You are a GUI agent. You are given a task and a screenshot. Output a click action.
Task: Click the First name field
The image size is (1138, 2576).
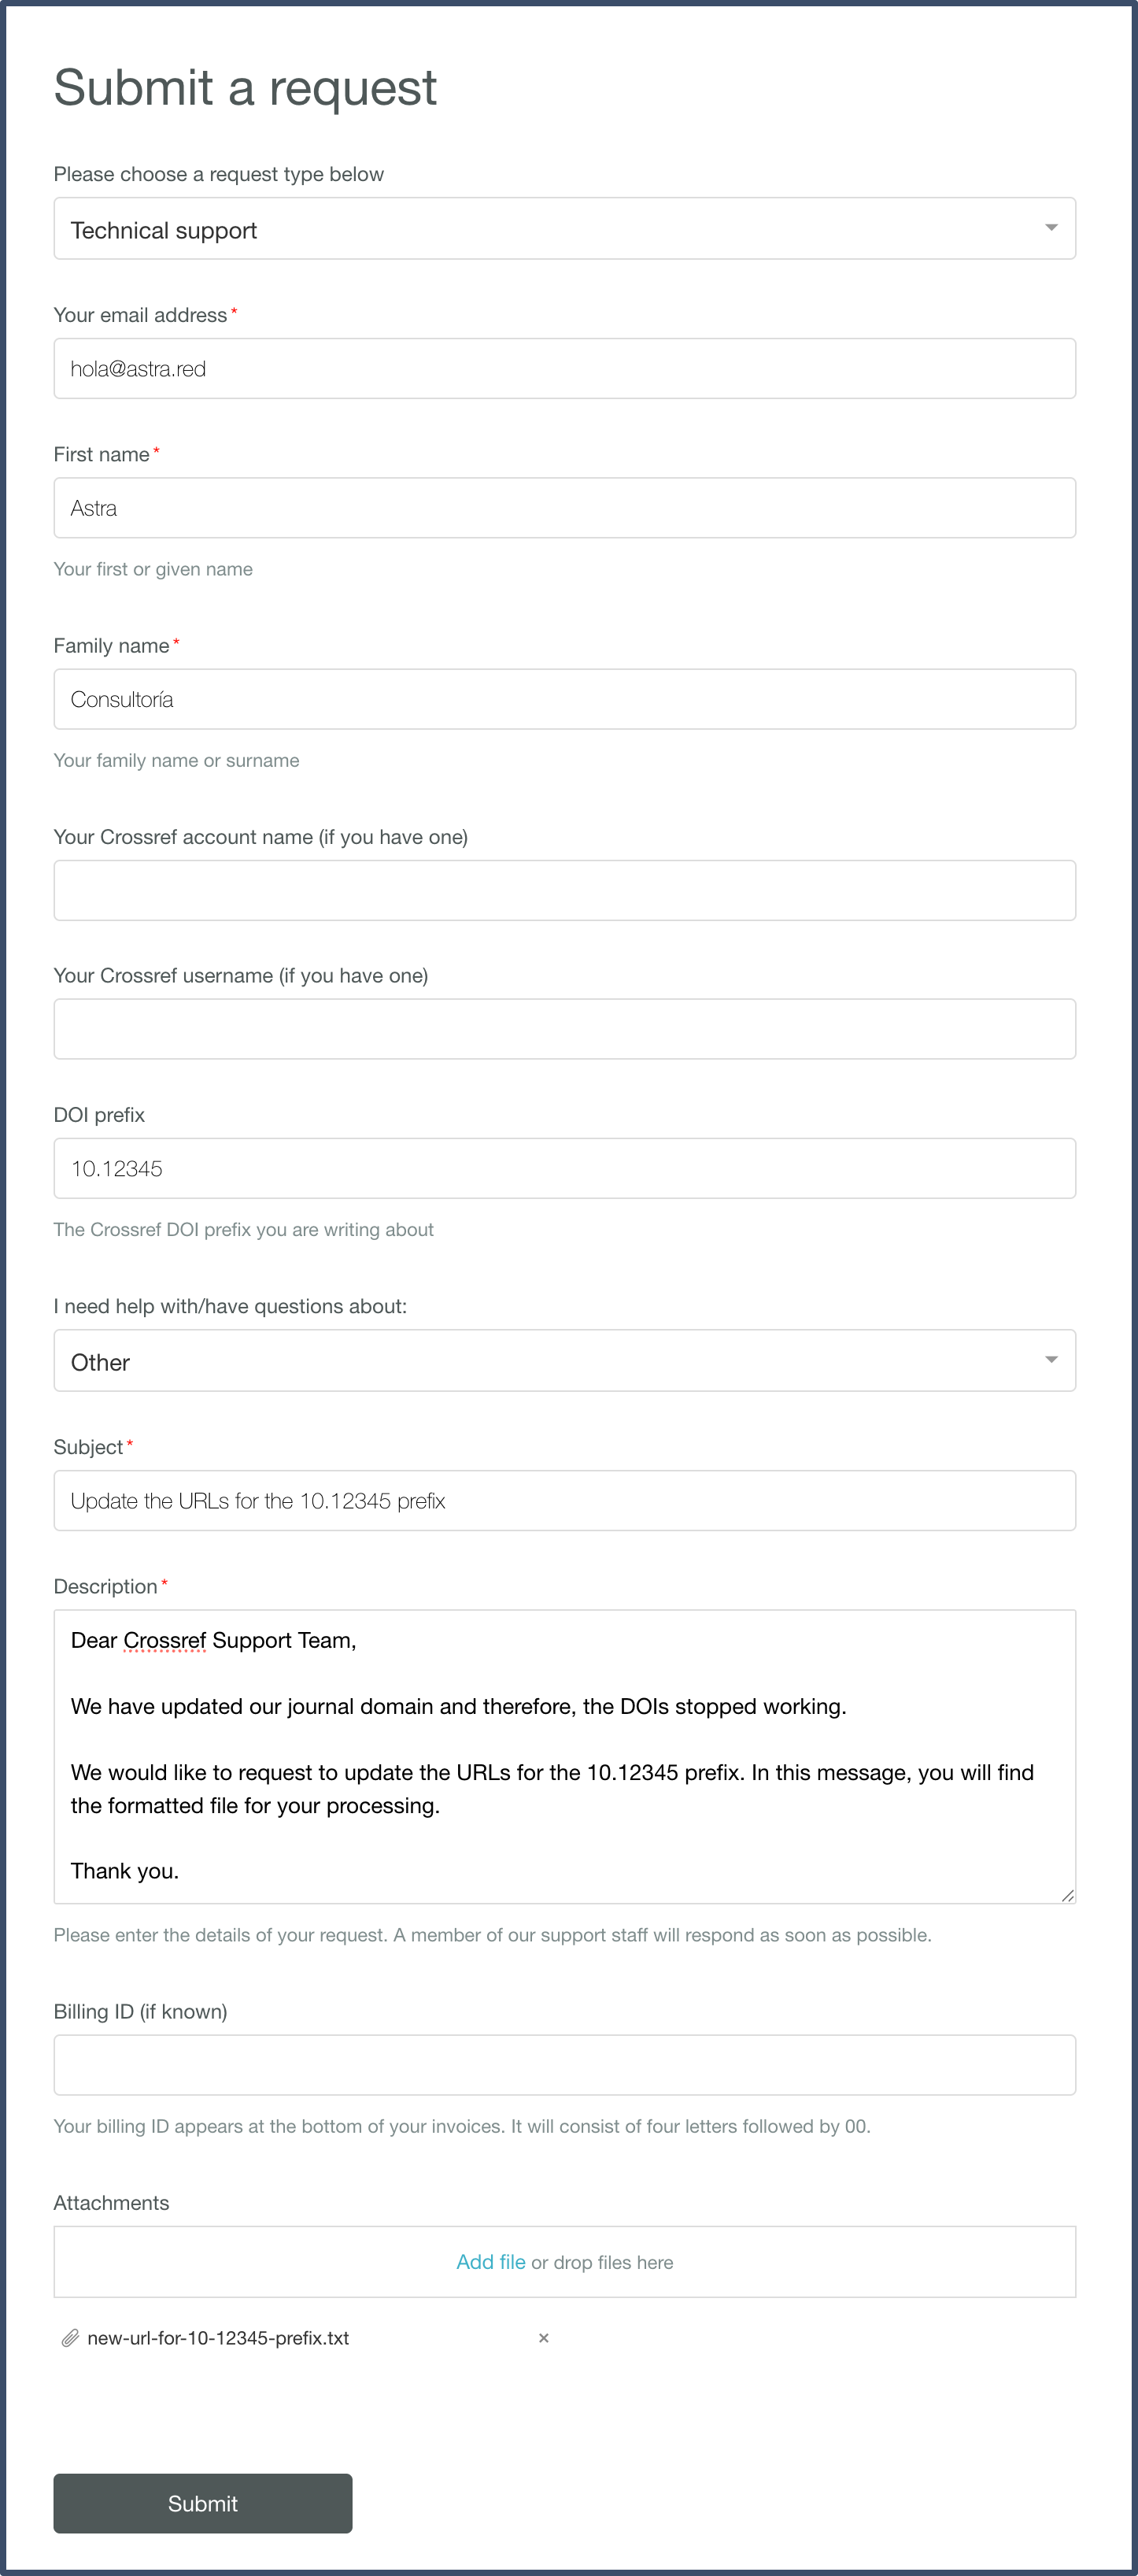click(564, 508)
